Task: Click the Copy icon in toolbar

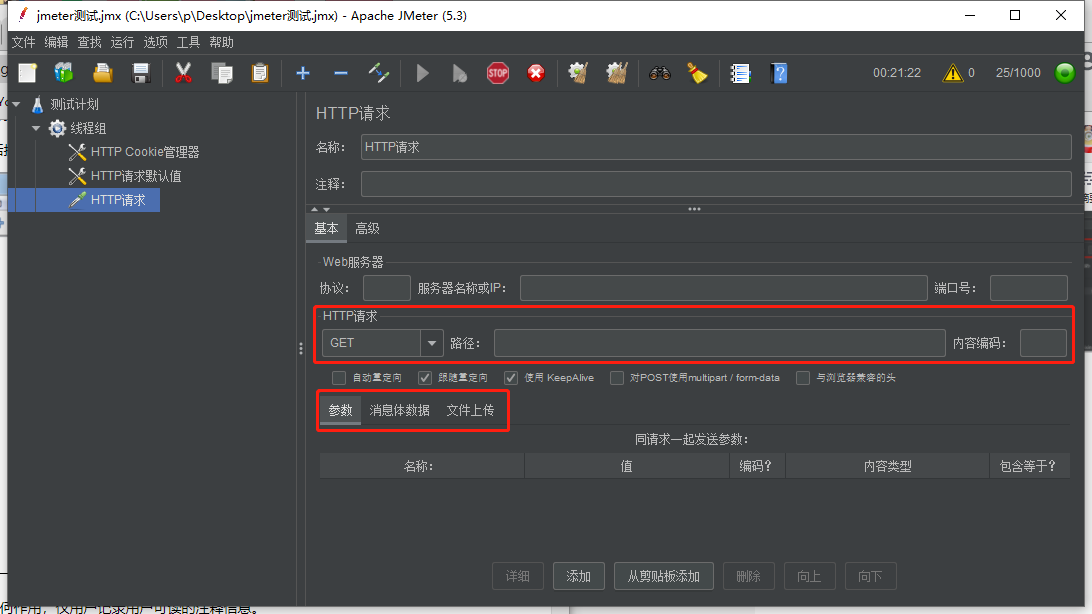Action: click(x=221, y=73)
